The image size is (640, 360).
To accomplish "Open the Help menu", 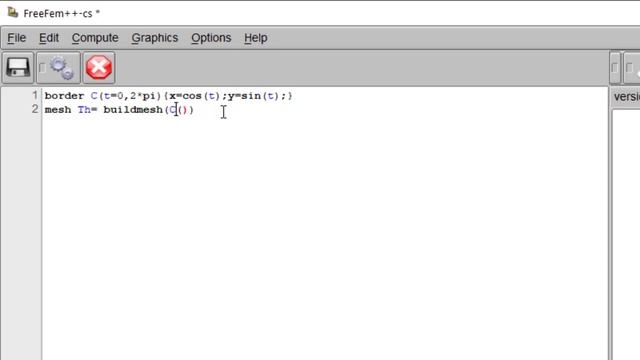I will pos(256,38).
